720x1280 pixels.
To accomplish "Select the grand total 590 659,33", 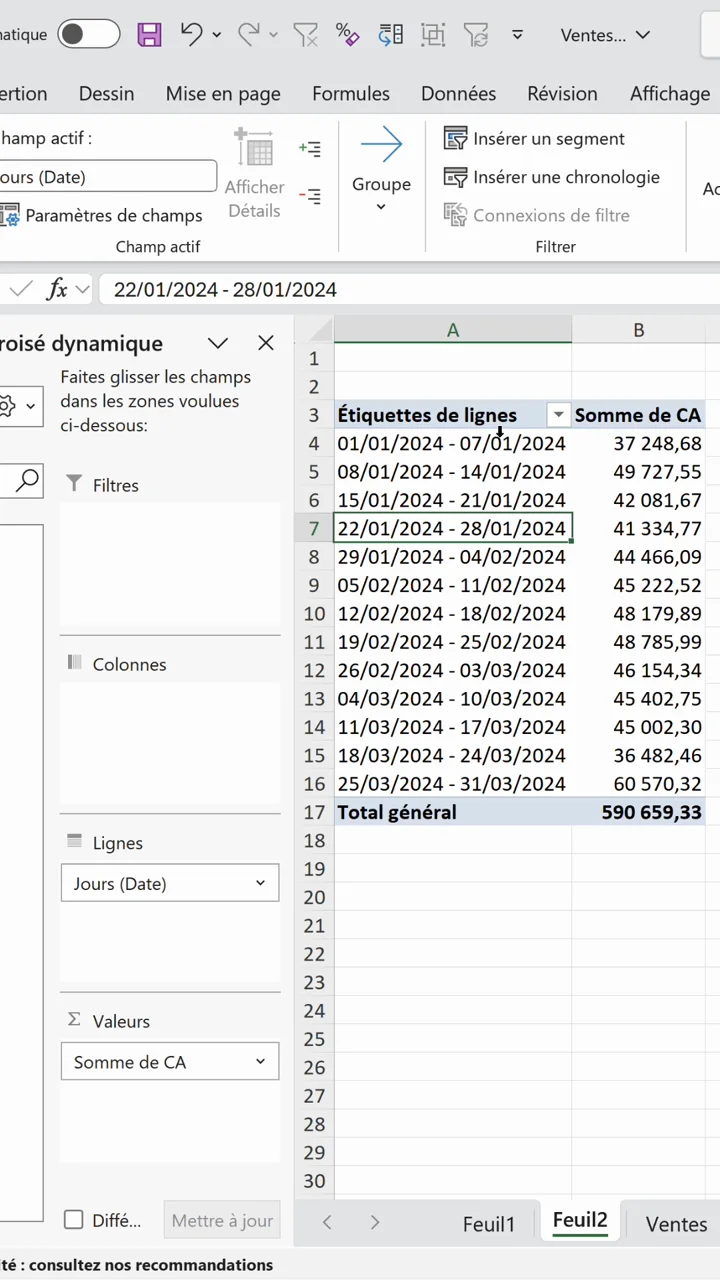I will click(638, 812).
